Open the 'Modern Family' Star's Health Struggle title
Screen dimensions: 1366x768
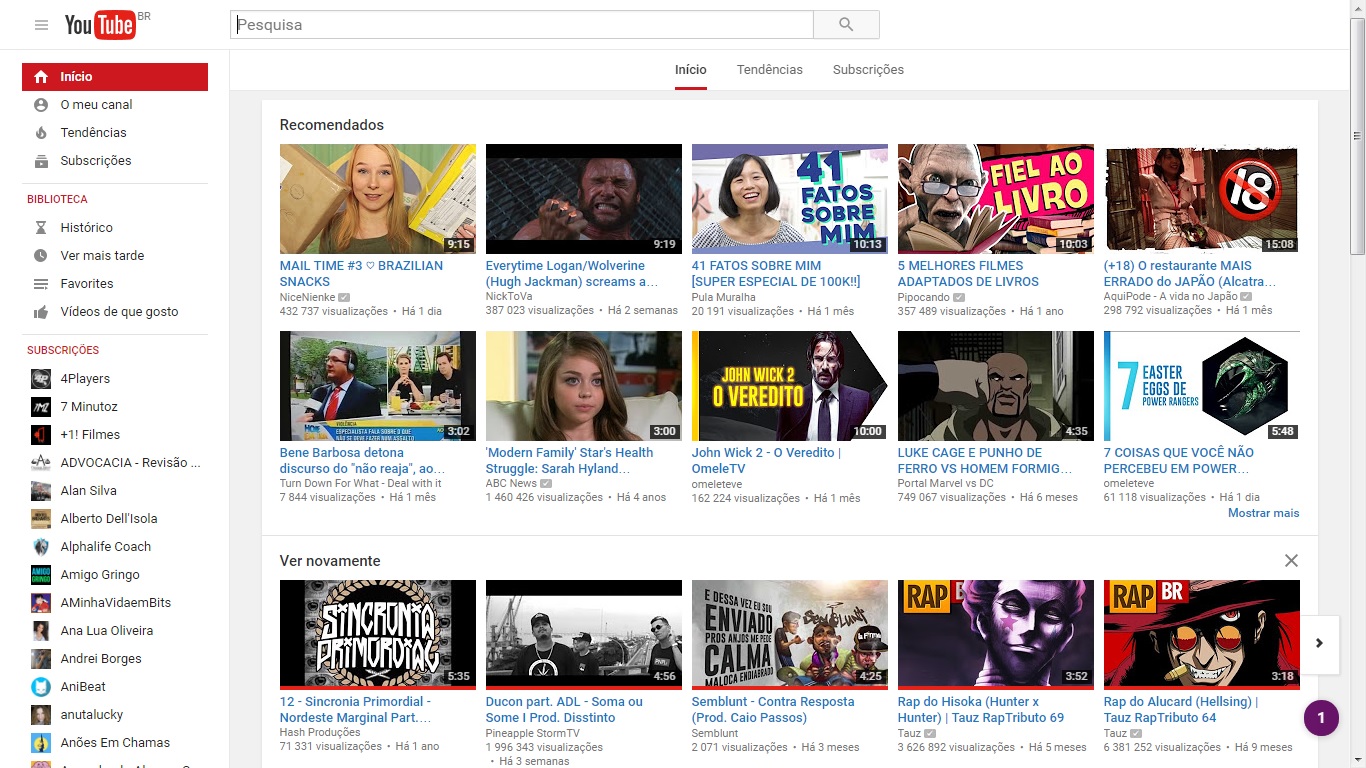[x=569, y=461]
